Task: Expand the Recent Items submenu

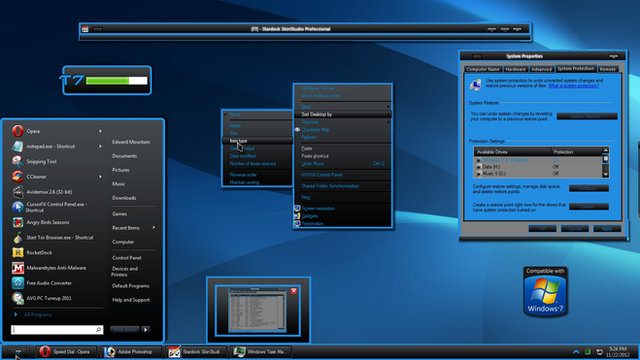Action: point(154,228)
